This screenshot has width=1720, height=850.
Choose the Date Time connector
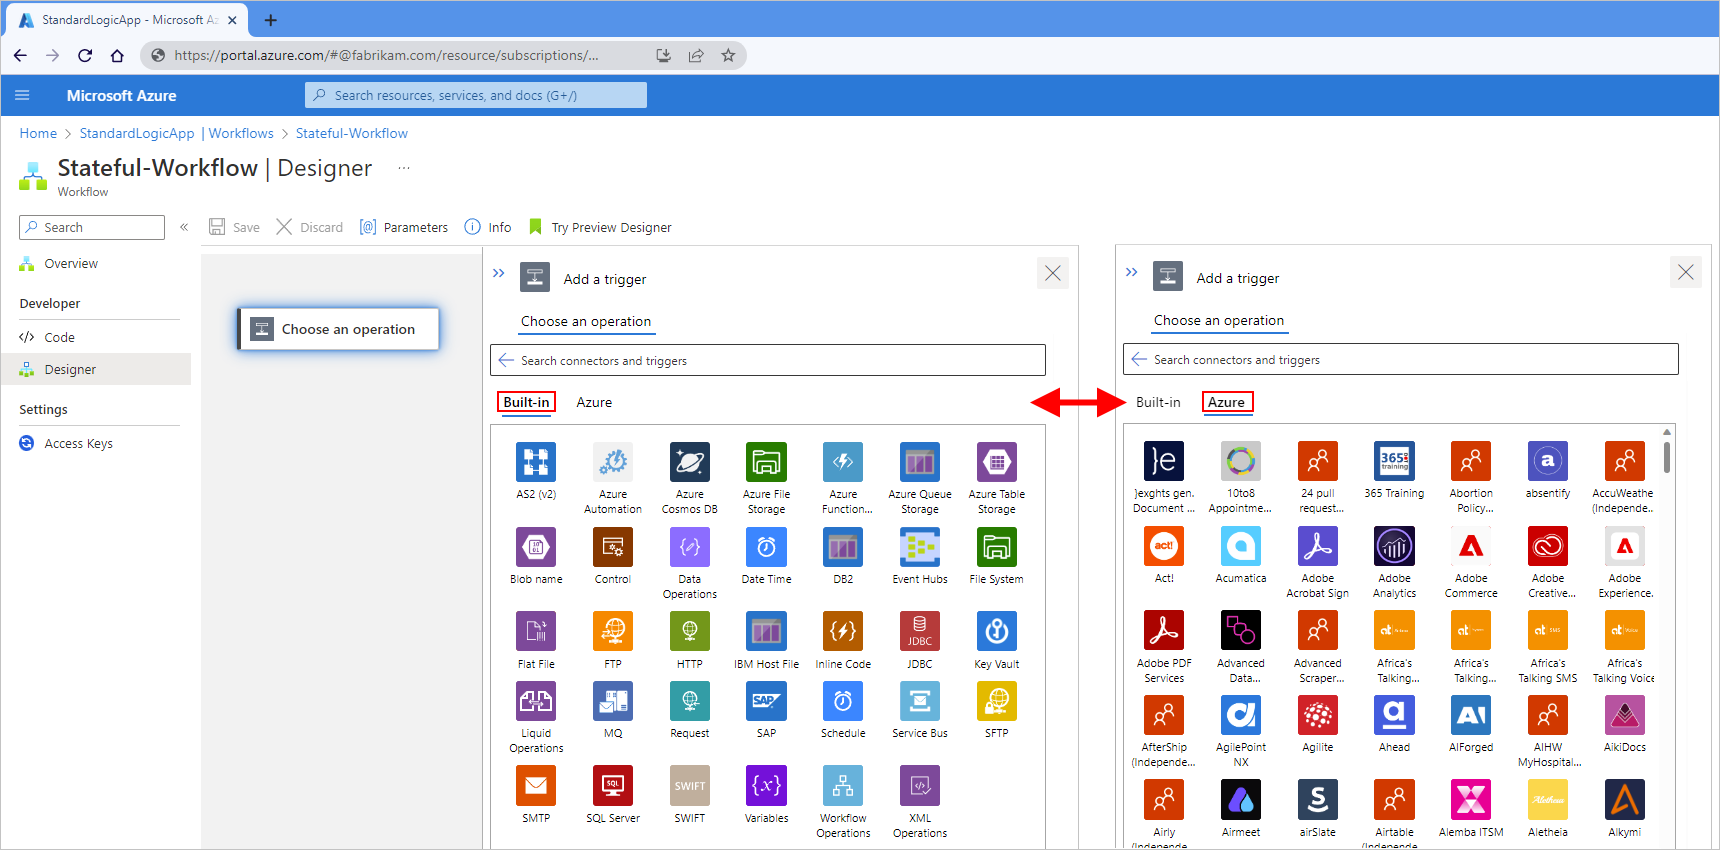tap(766, 547)
